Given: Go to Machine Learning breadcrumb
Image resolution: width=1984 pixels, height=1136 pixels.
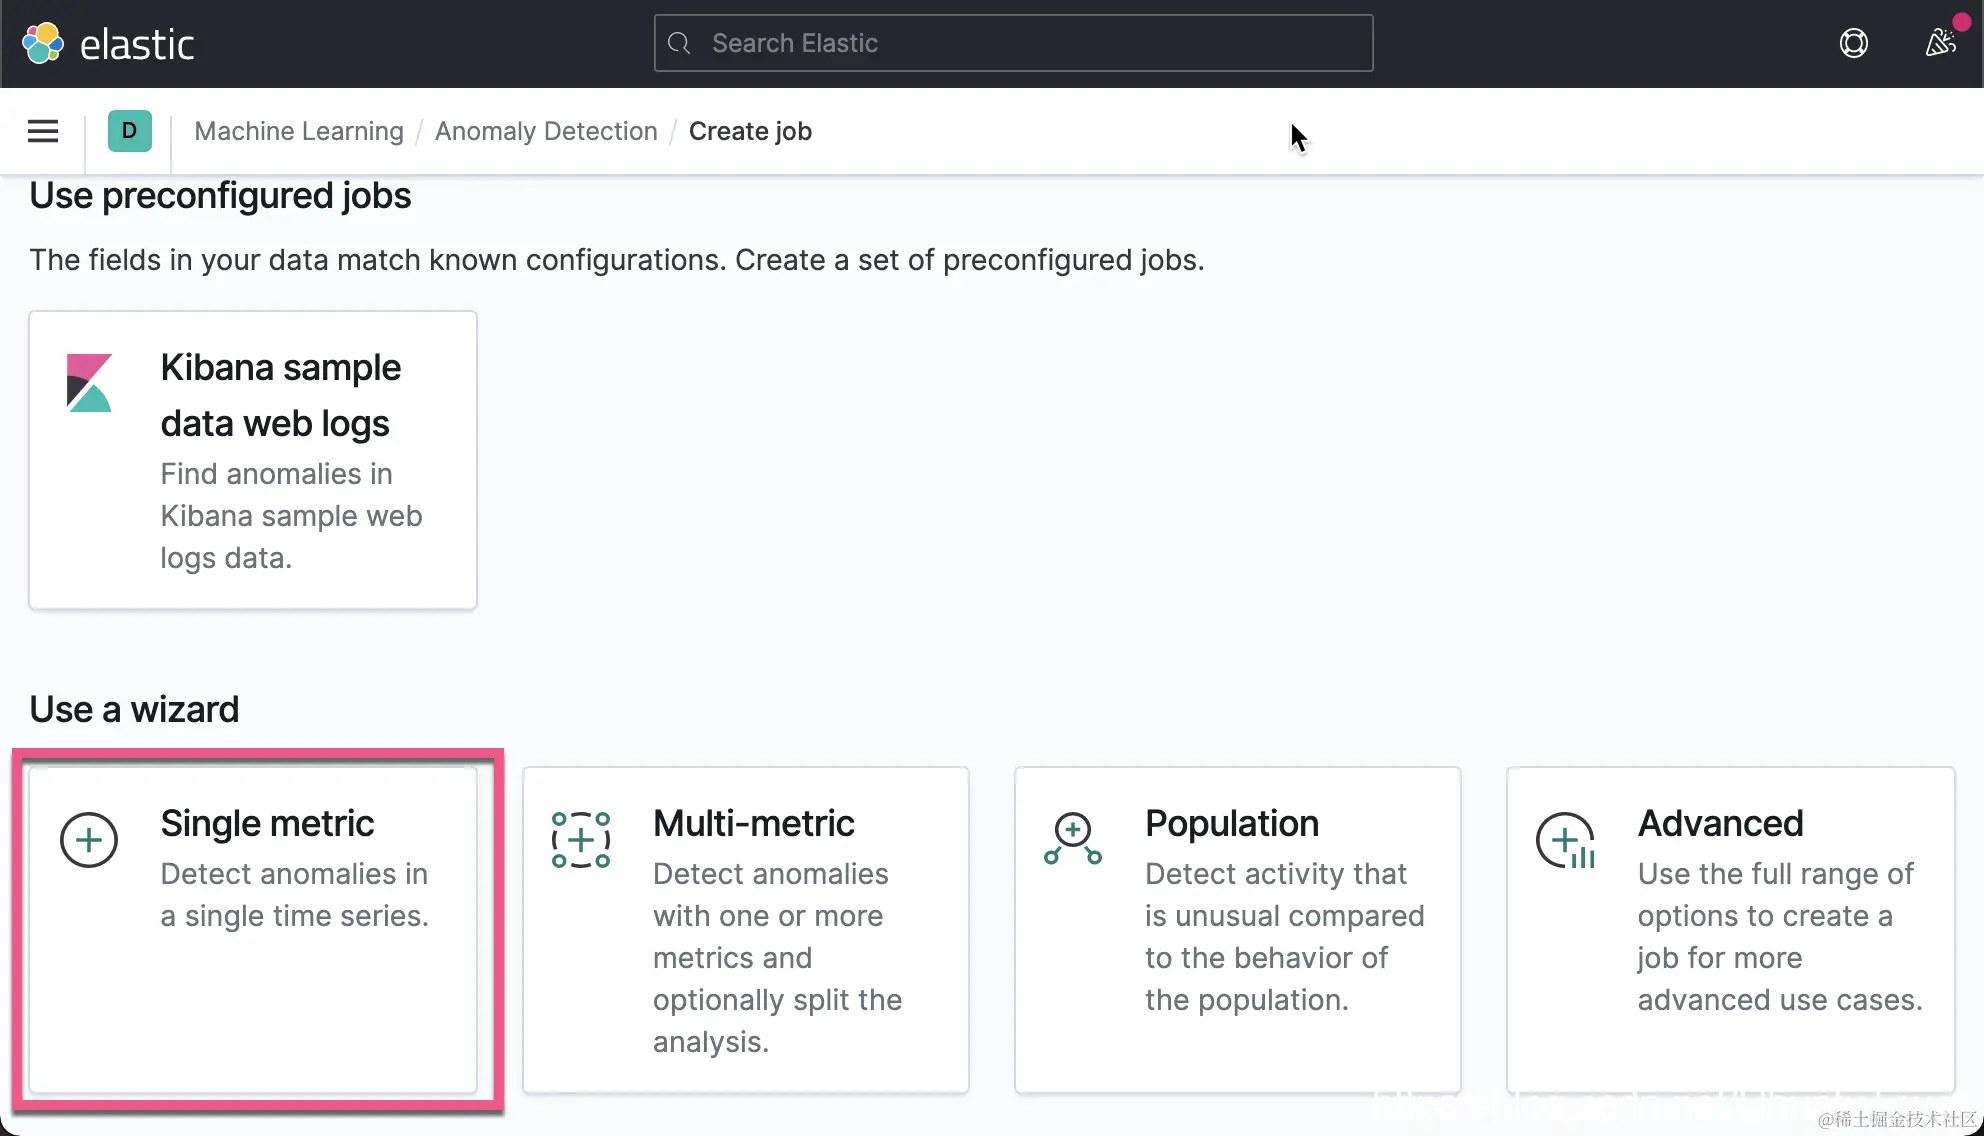Looking at the screenshot, I should [x=299, y=131].
